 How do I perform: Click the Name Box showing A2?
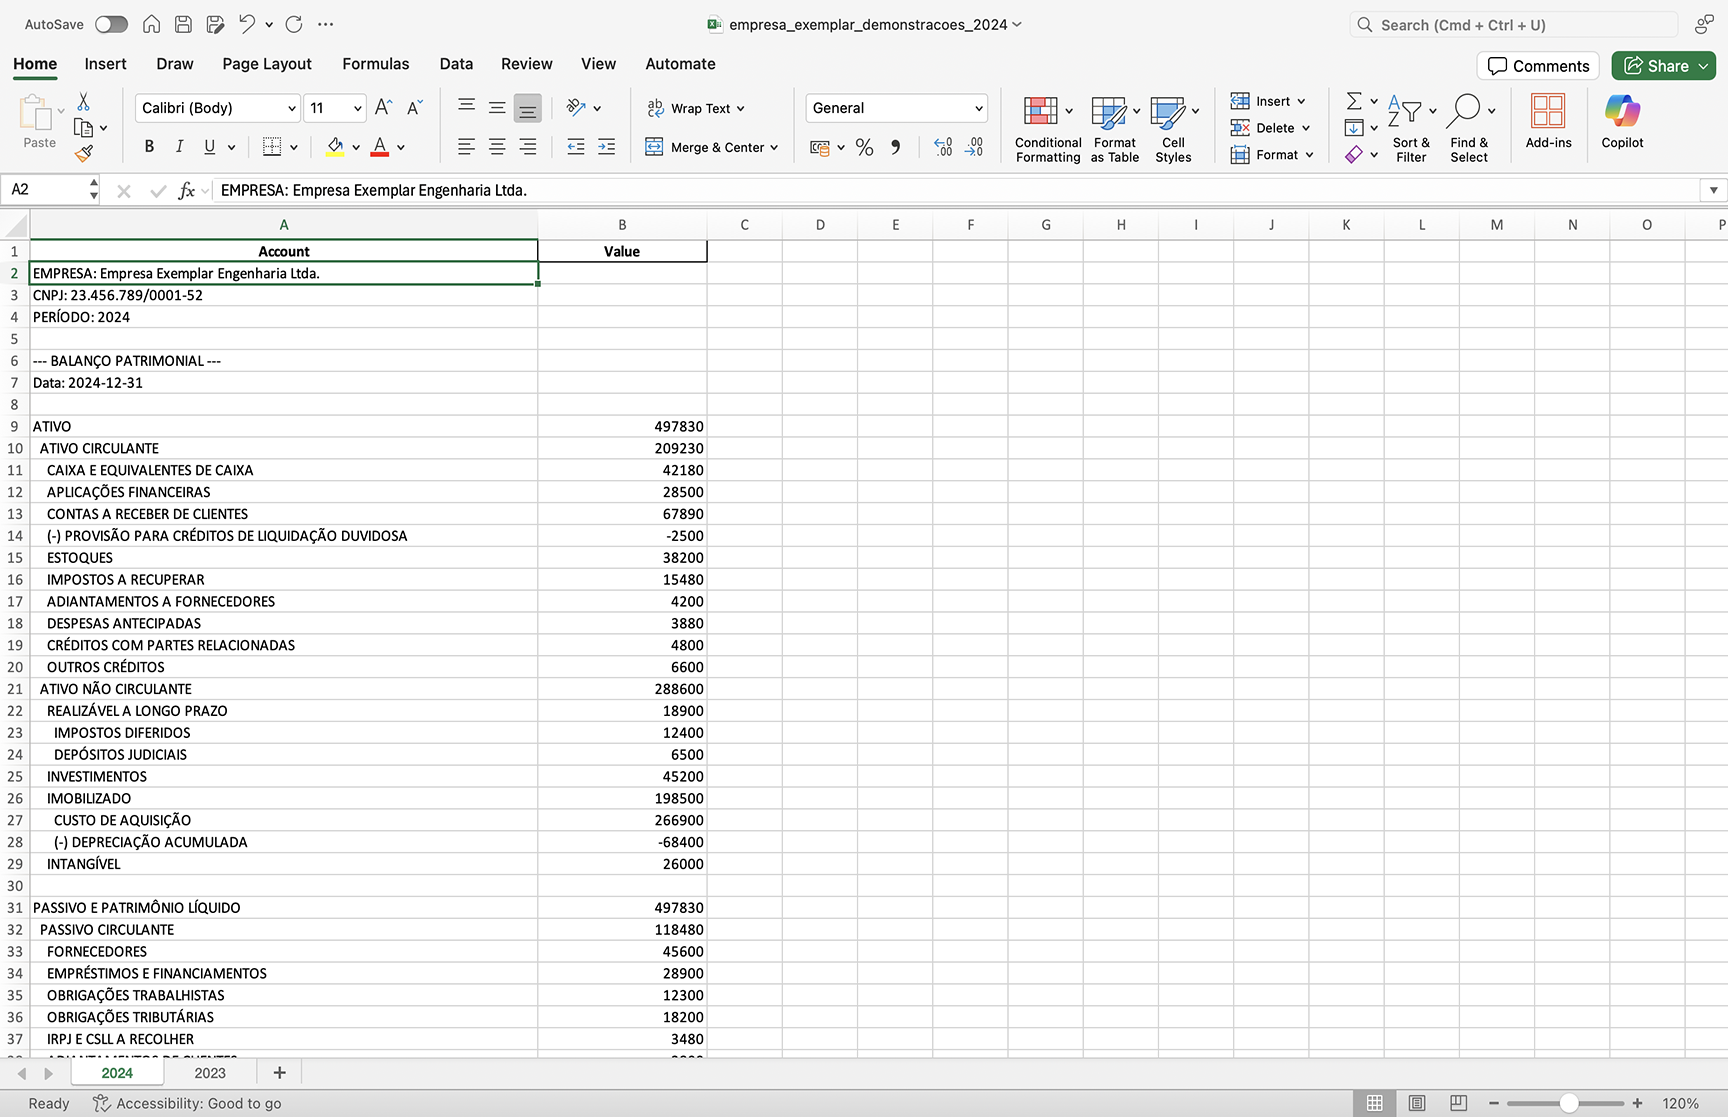[x=48, y=189]
